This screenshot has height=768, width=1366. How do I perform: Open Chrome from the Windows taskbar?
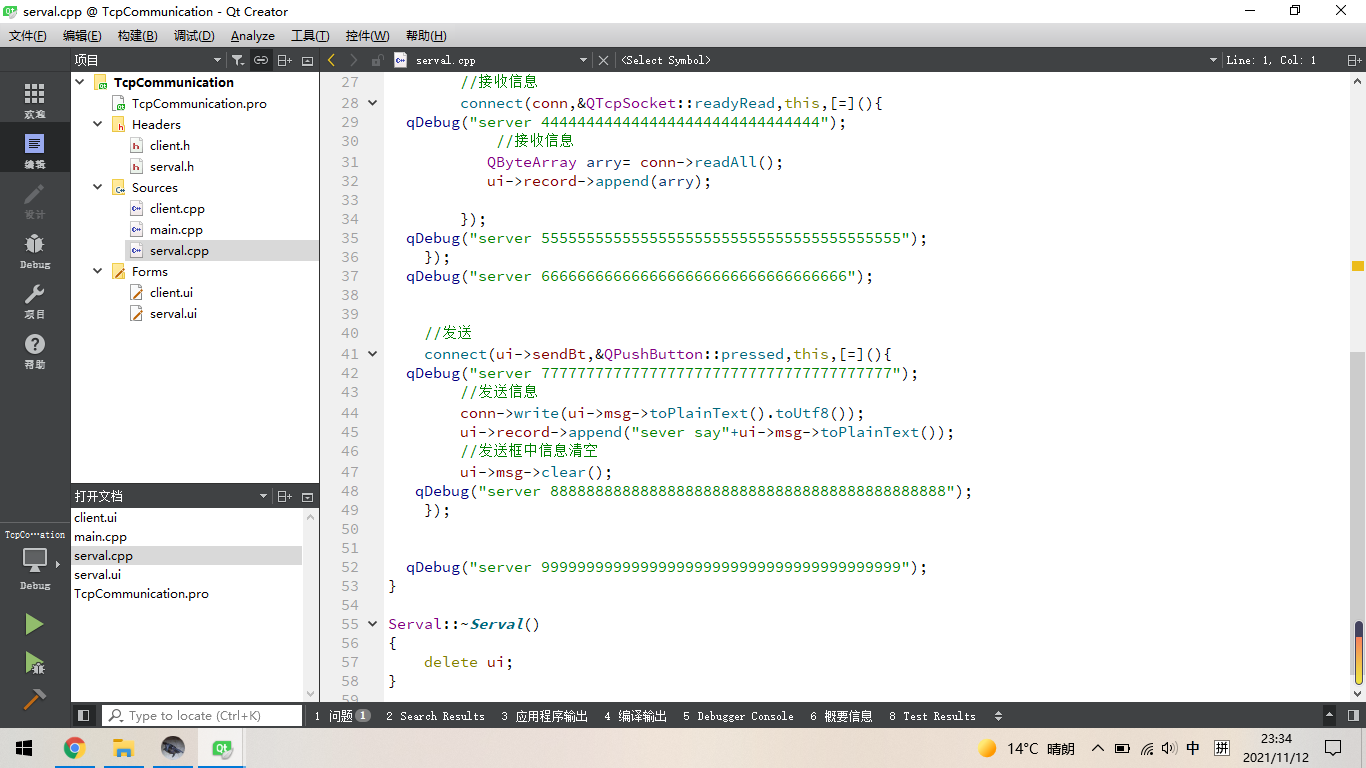coord(74,748)
